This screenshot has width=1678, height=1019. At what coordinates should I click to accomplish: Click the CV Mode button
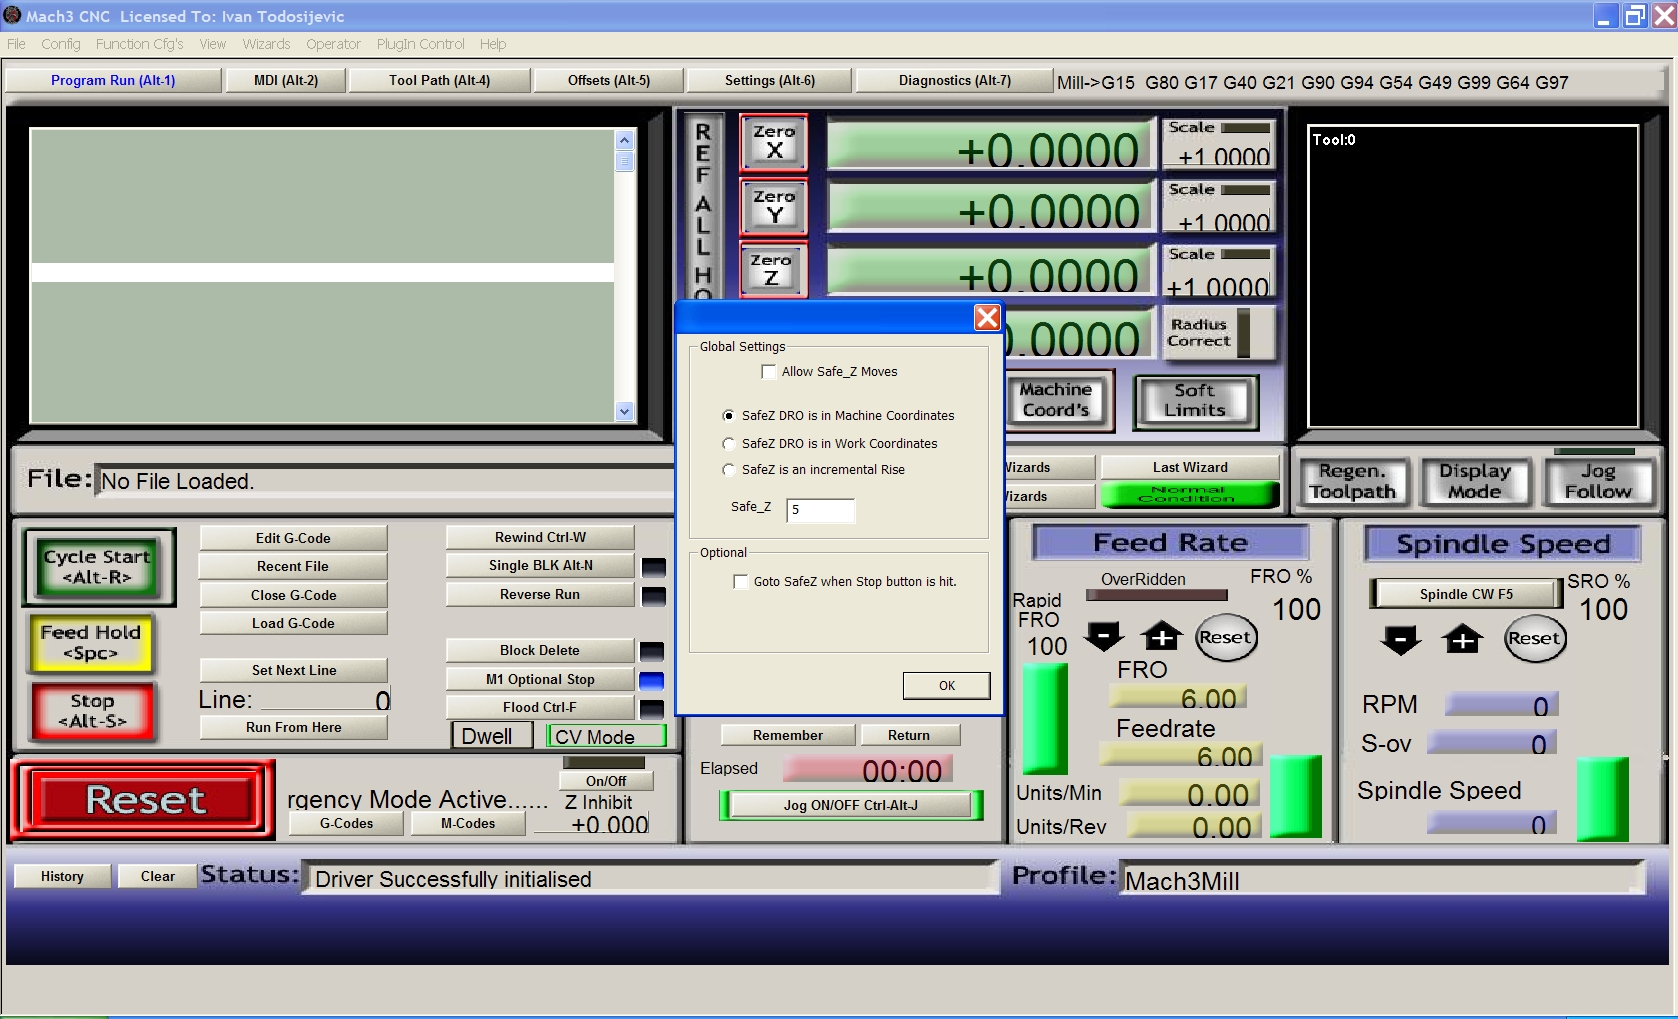pos(606,737)
